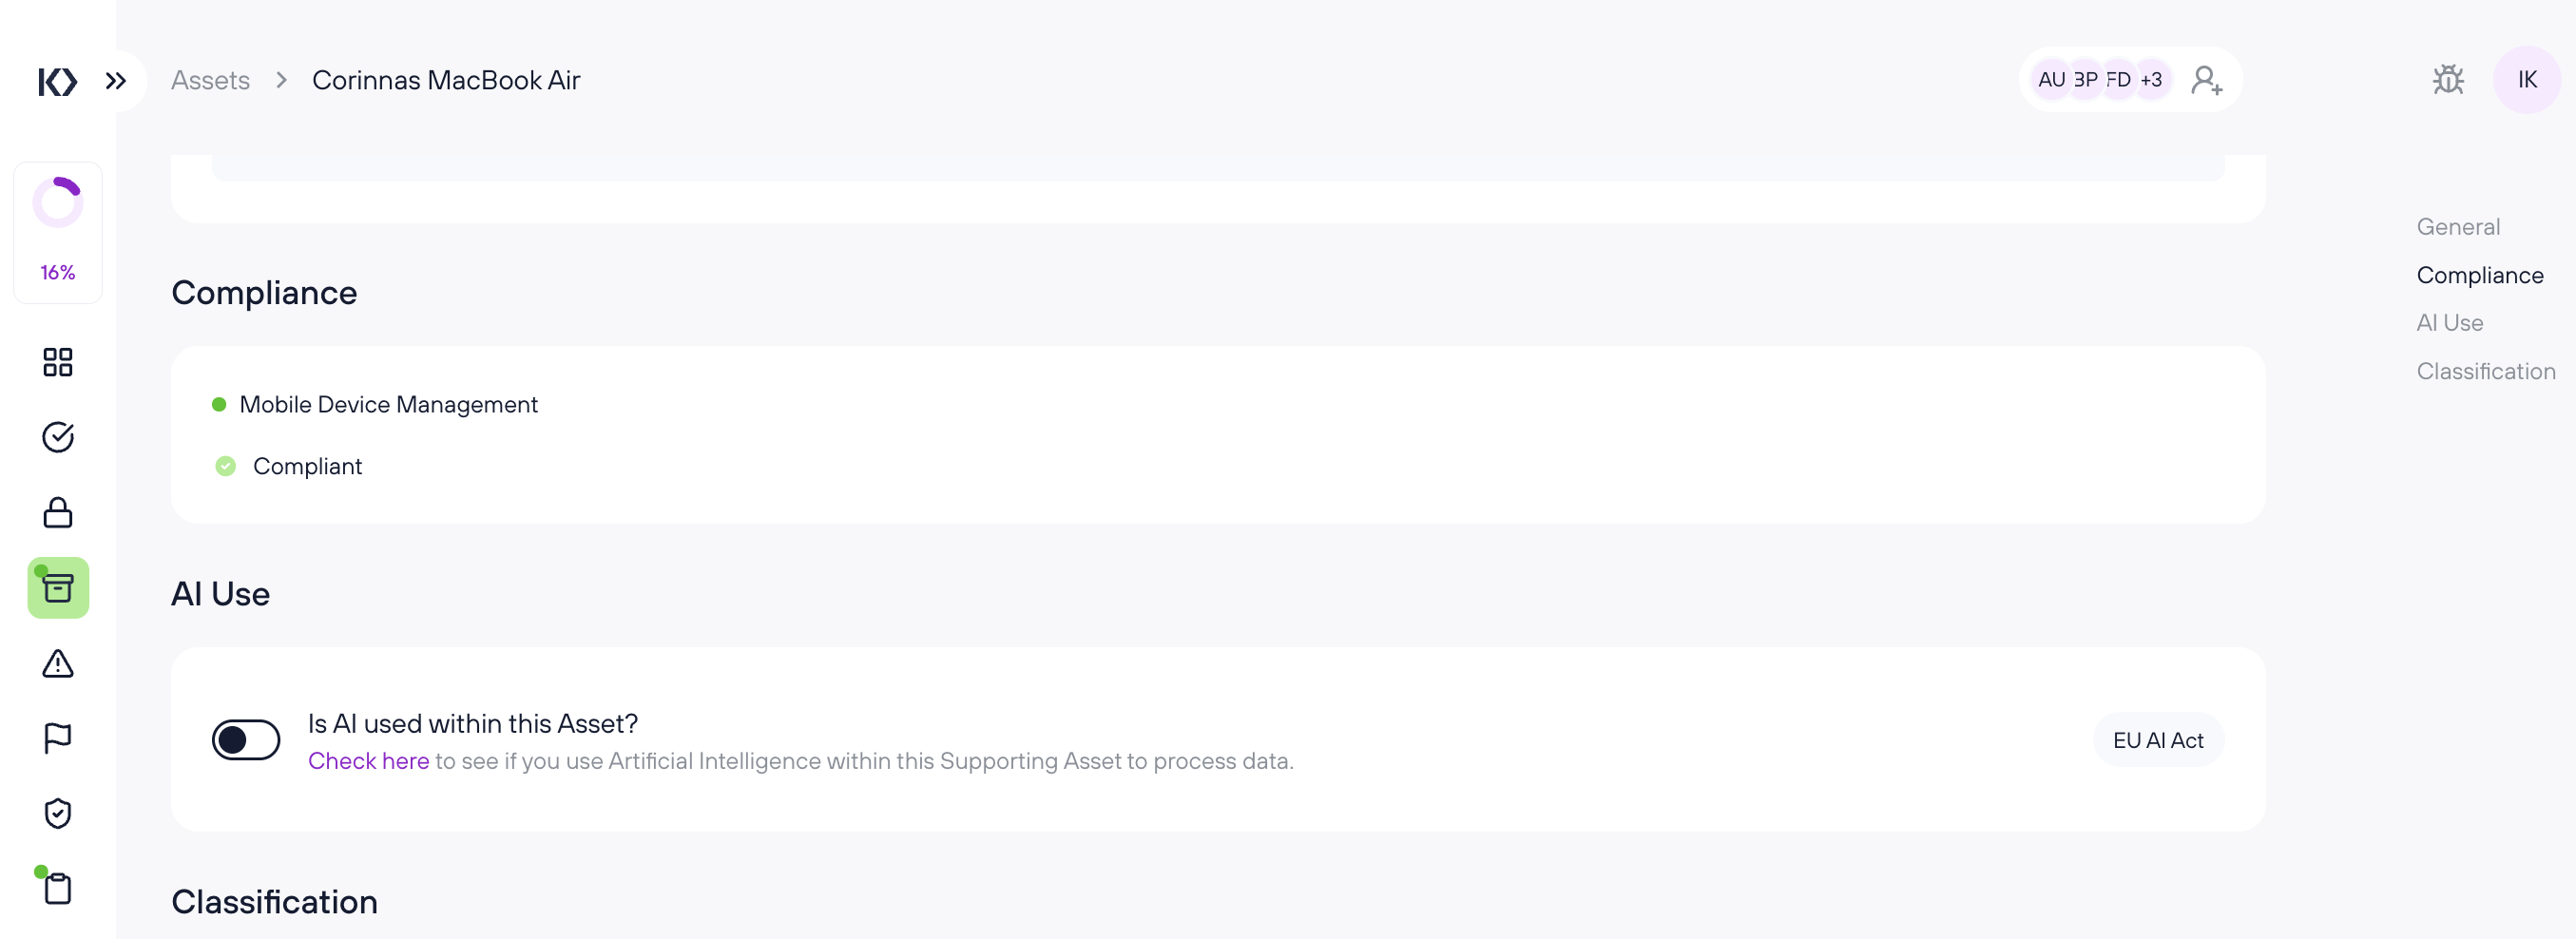Click the flag icon in sidebar
2576x939 pixels.
tap(58, 738)
